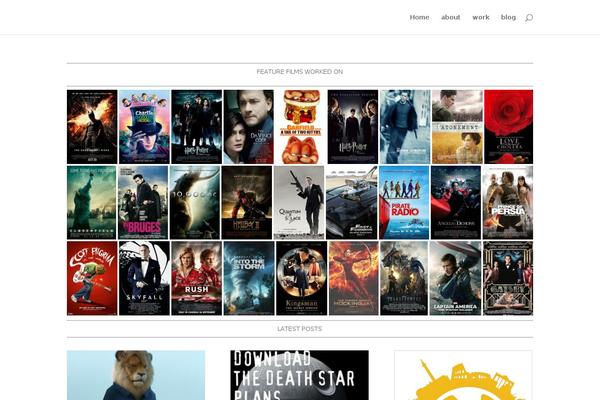Open the about menu item
600x400 pixels.
[x=450, y=17]
